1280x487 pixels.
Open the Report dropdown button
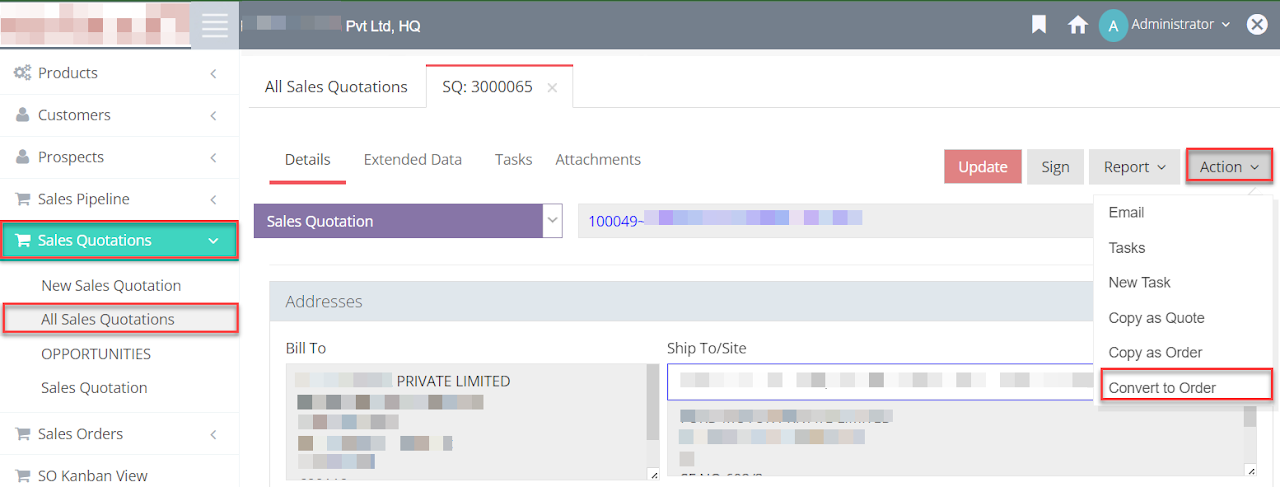point(1133,167)
